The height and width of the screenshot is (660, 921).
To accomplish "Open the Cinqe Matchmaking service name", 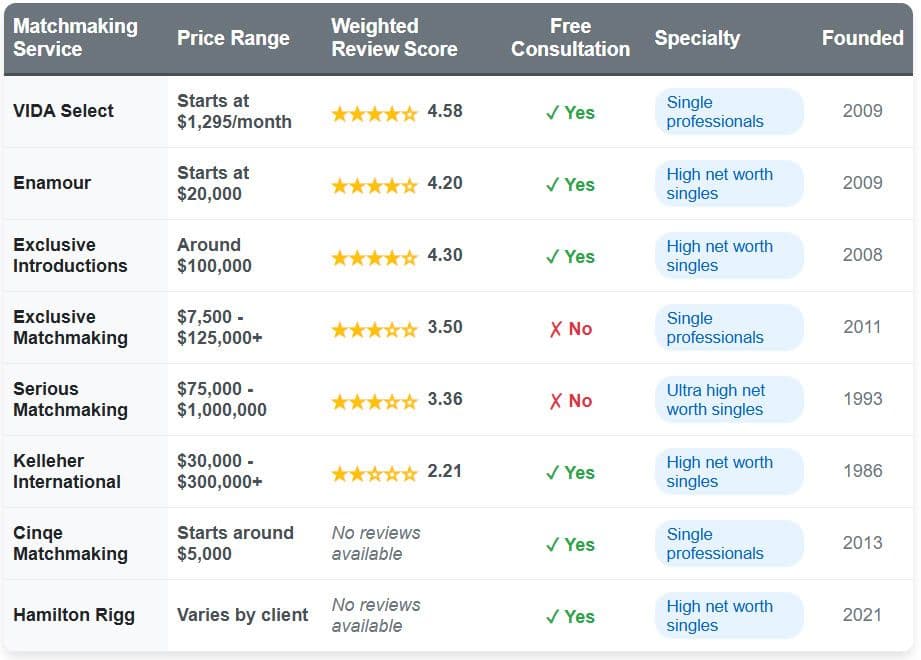I will click(70, 543).
